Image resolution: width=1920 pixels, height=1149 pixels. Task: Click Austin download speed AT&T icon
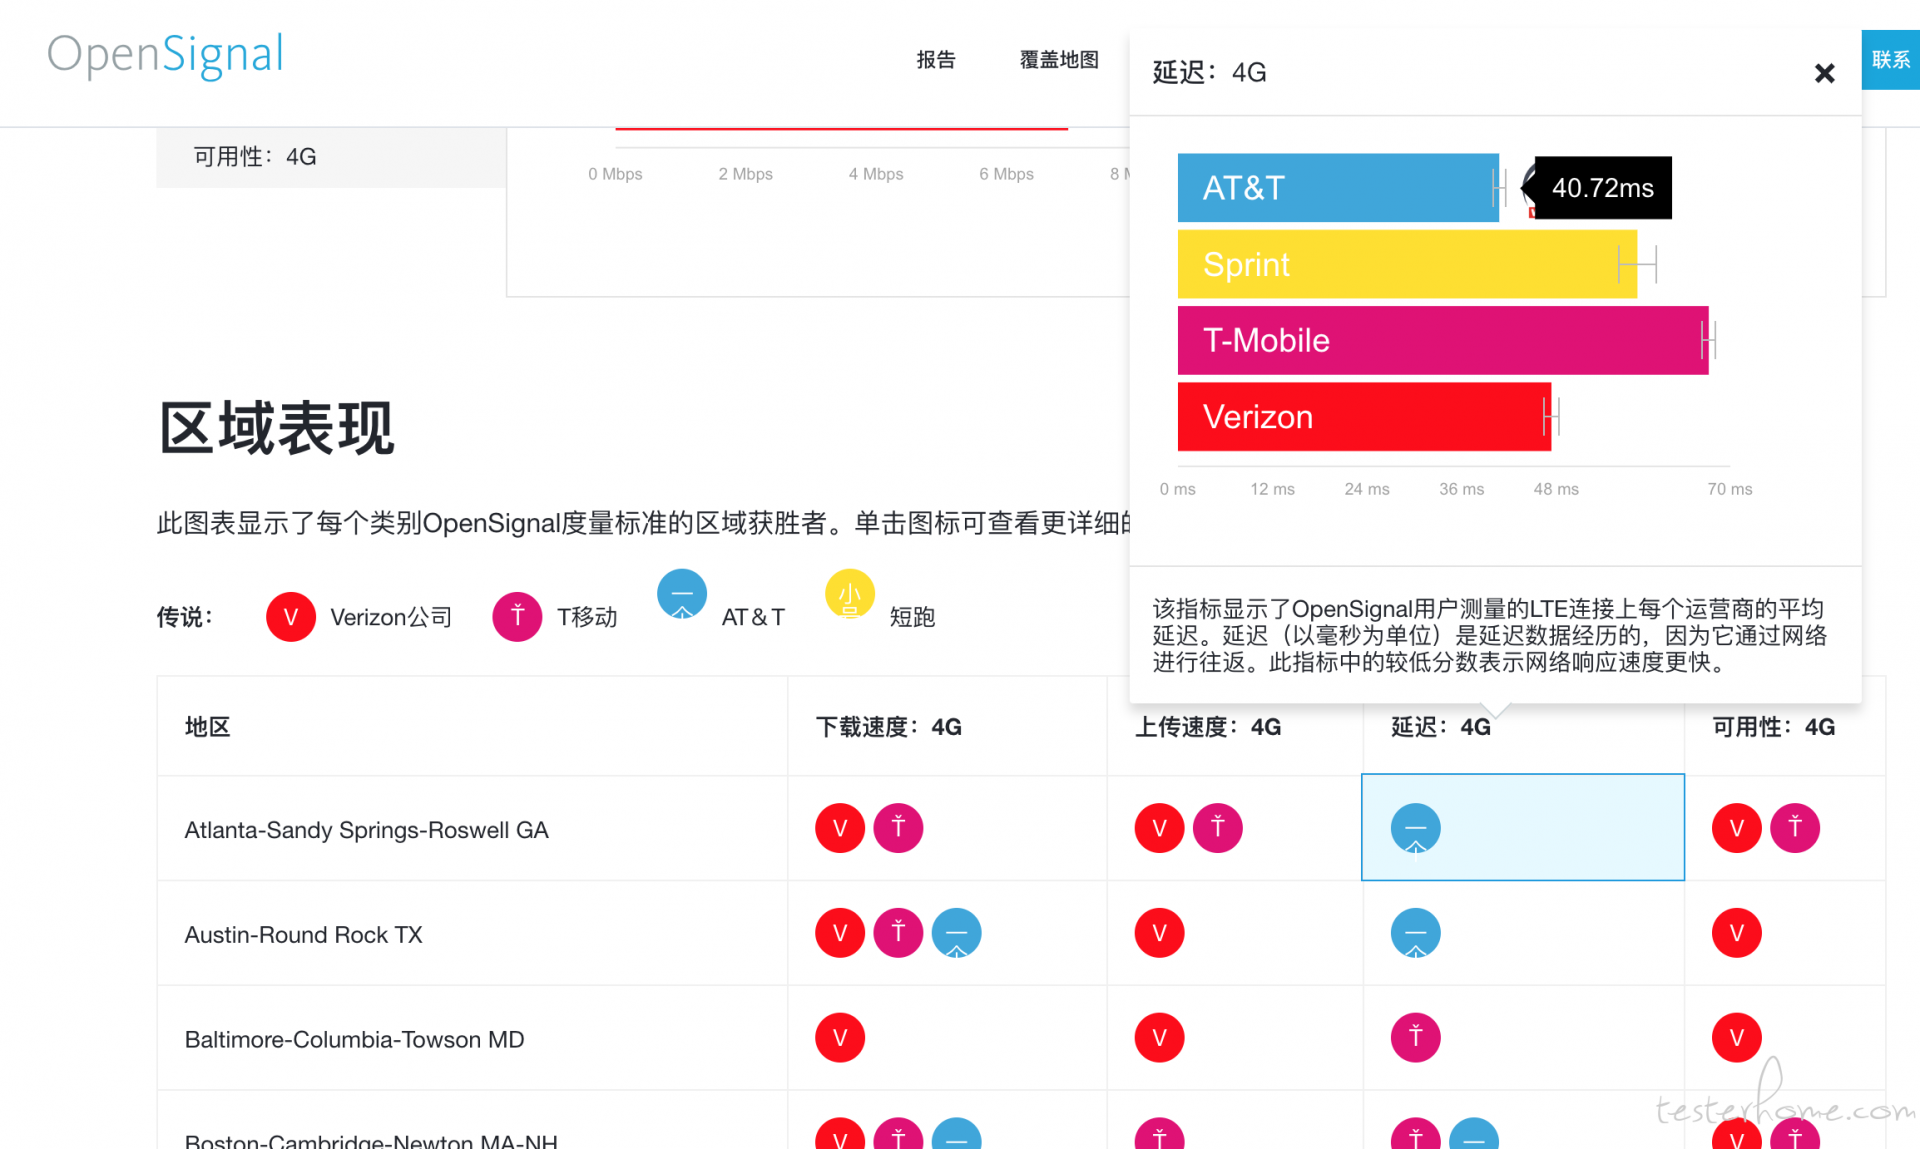957,933
